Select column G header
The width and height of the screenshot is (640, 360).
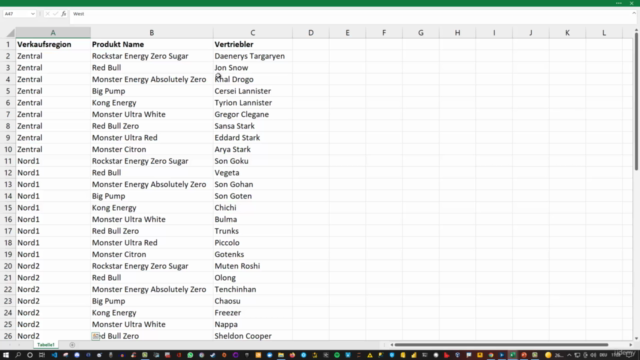(421, 33)
